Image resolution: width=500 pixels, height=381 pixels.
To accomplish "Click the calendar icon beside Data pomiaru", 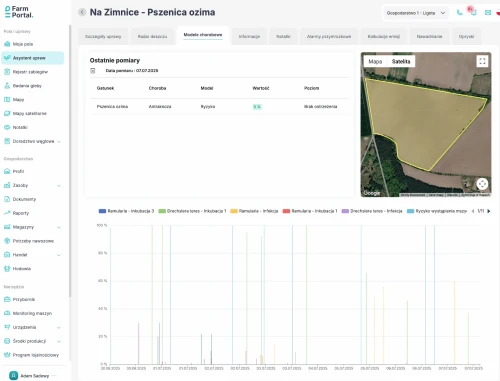I will click(93, 71).
